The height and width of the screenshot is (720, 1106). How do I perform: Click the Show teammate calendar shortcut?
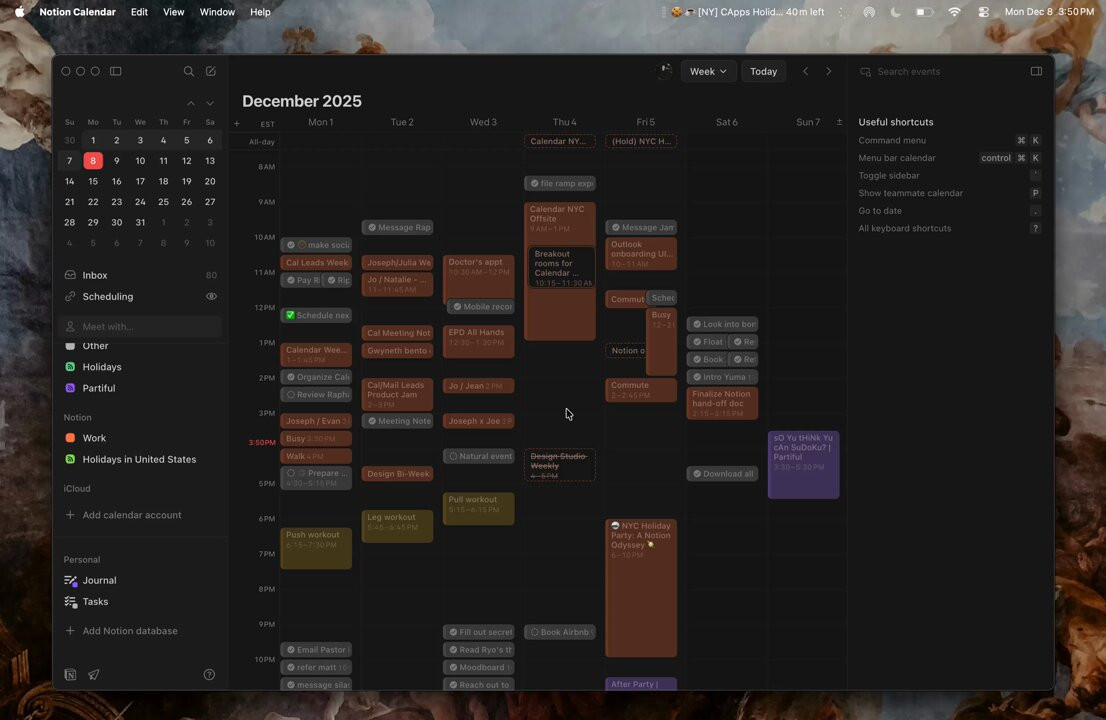coord(949,193)
